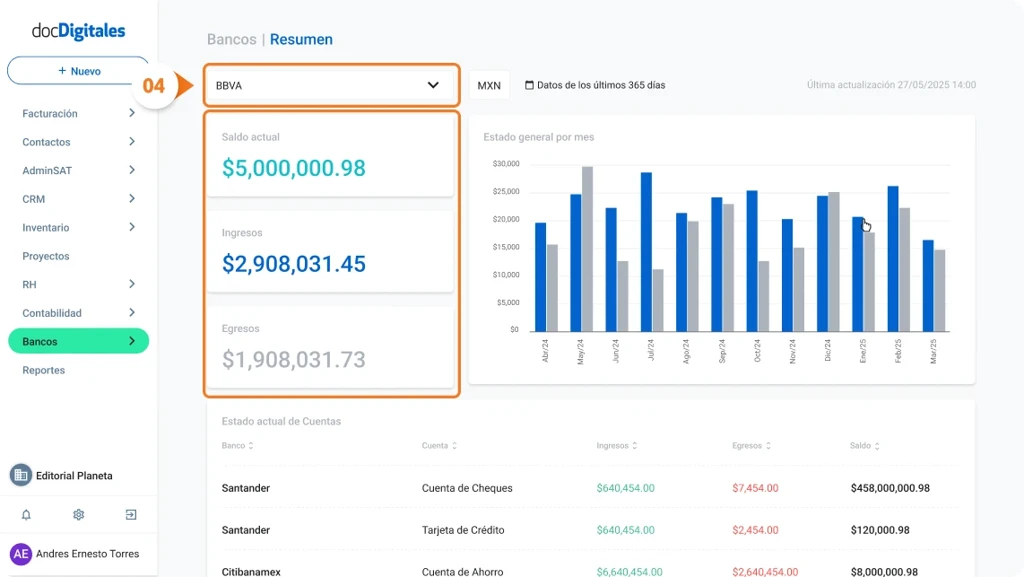This screenshot has height=577, width=1024.
Task: Expand the Facturación sidebar item
Action: (78, 113)
